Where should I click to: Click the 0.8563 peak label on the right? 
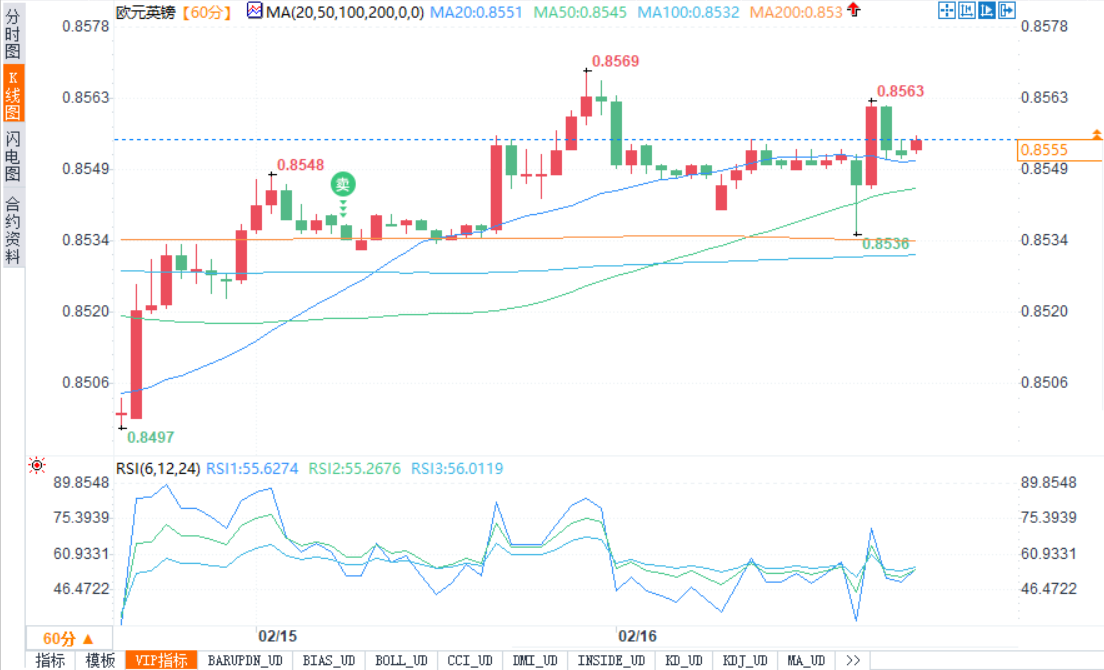click(900, 91)
